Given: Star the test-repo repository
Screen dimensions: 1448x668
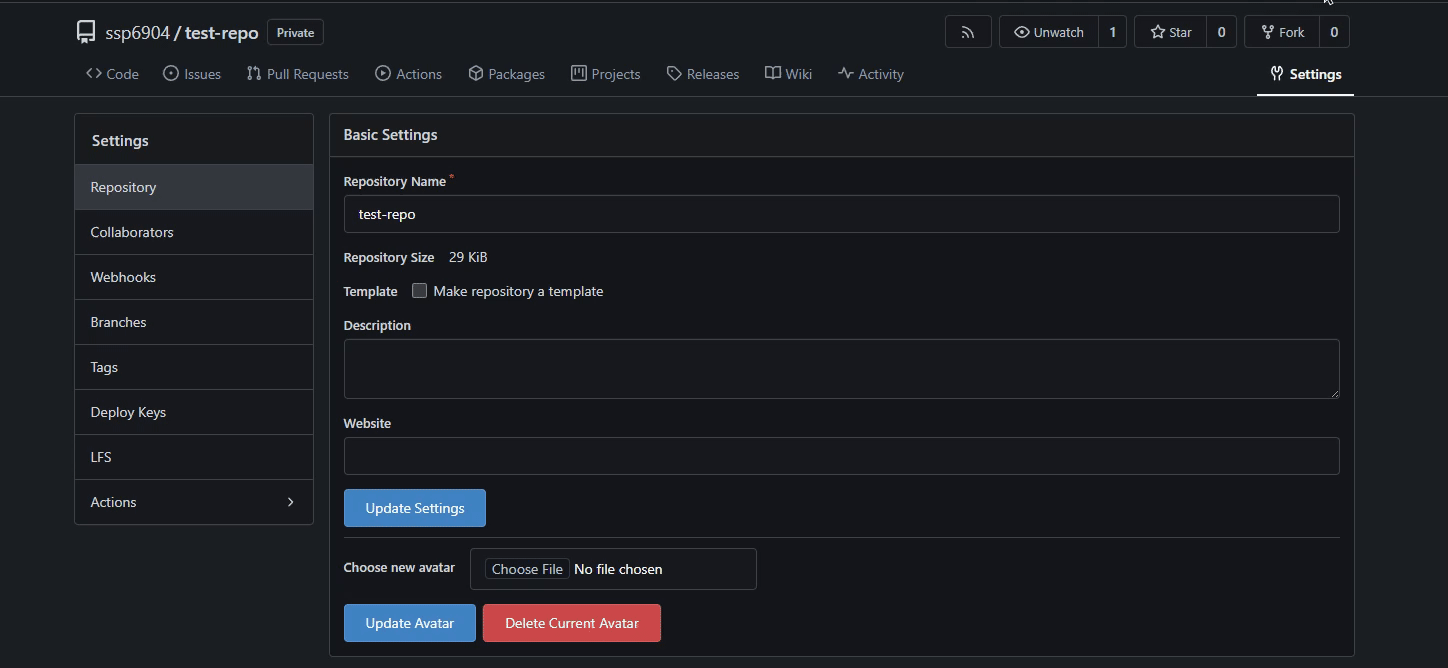Looking at the screenshot, I should coord(1170,32).
